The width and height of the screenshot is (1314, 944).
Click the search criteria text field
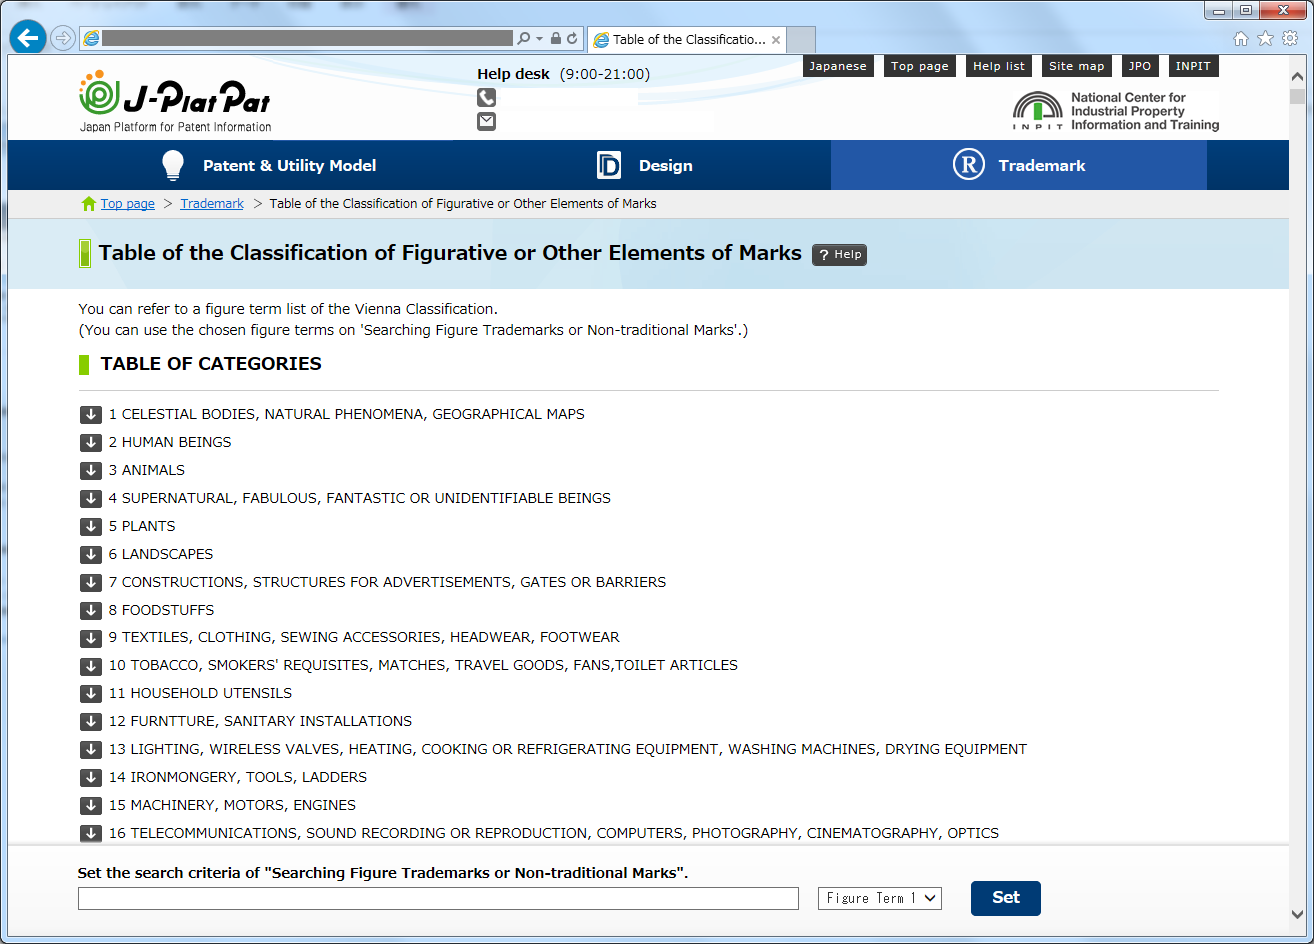pyautogui.click(x=438, y=898)
